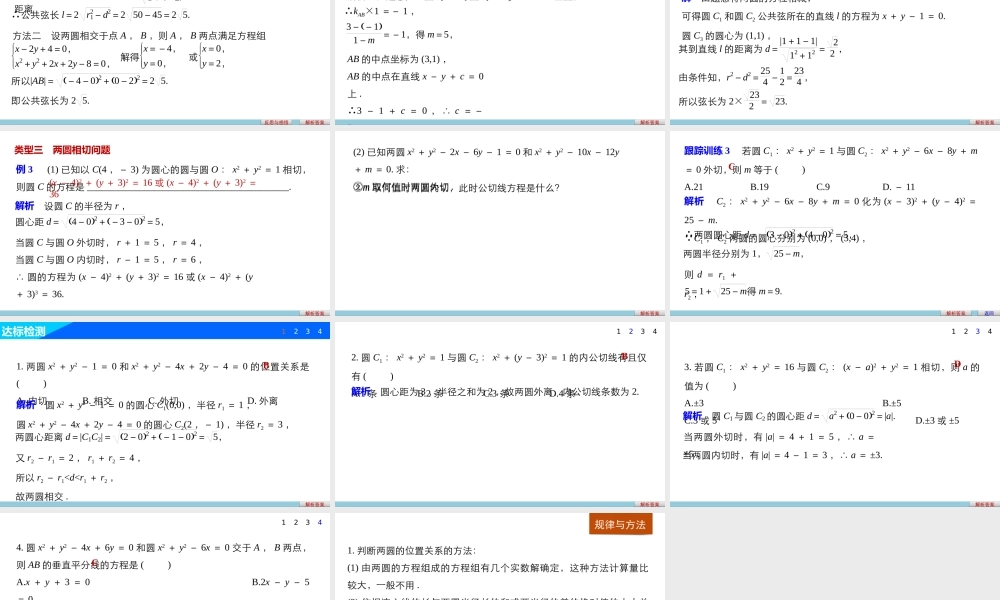Click 解析答案 on the AB midpoint slide
This screenshot has width=1000, height=600.
click(x=649, y=122)
